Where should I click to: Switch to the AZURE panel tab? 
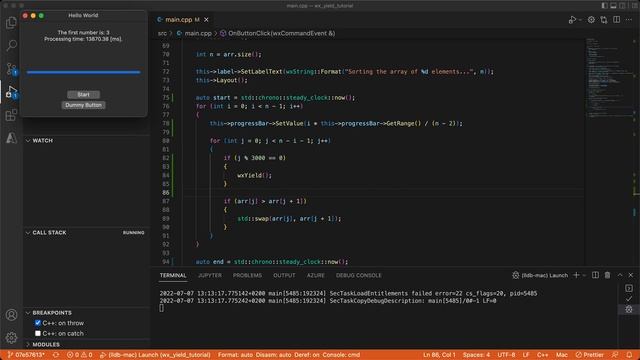pyautogui.click(x=316, y=276)
